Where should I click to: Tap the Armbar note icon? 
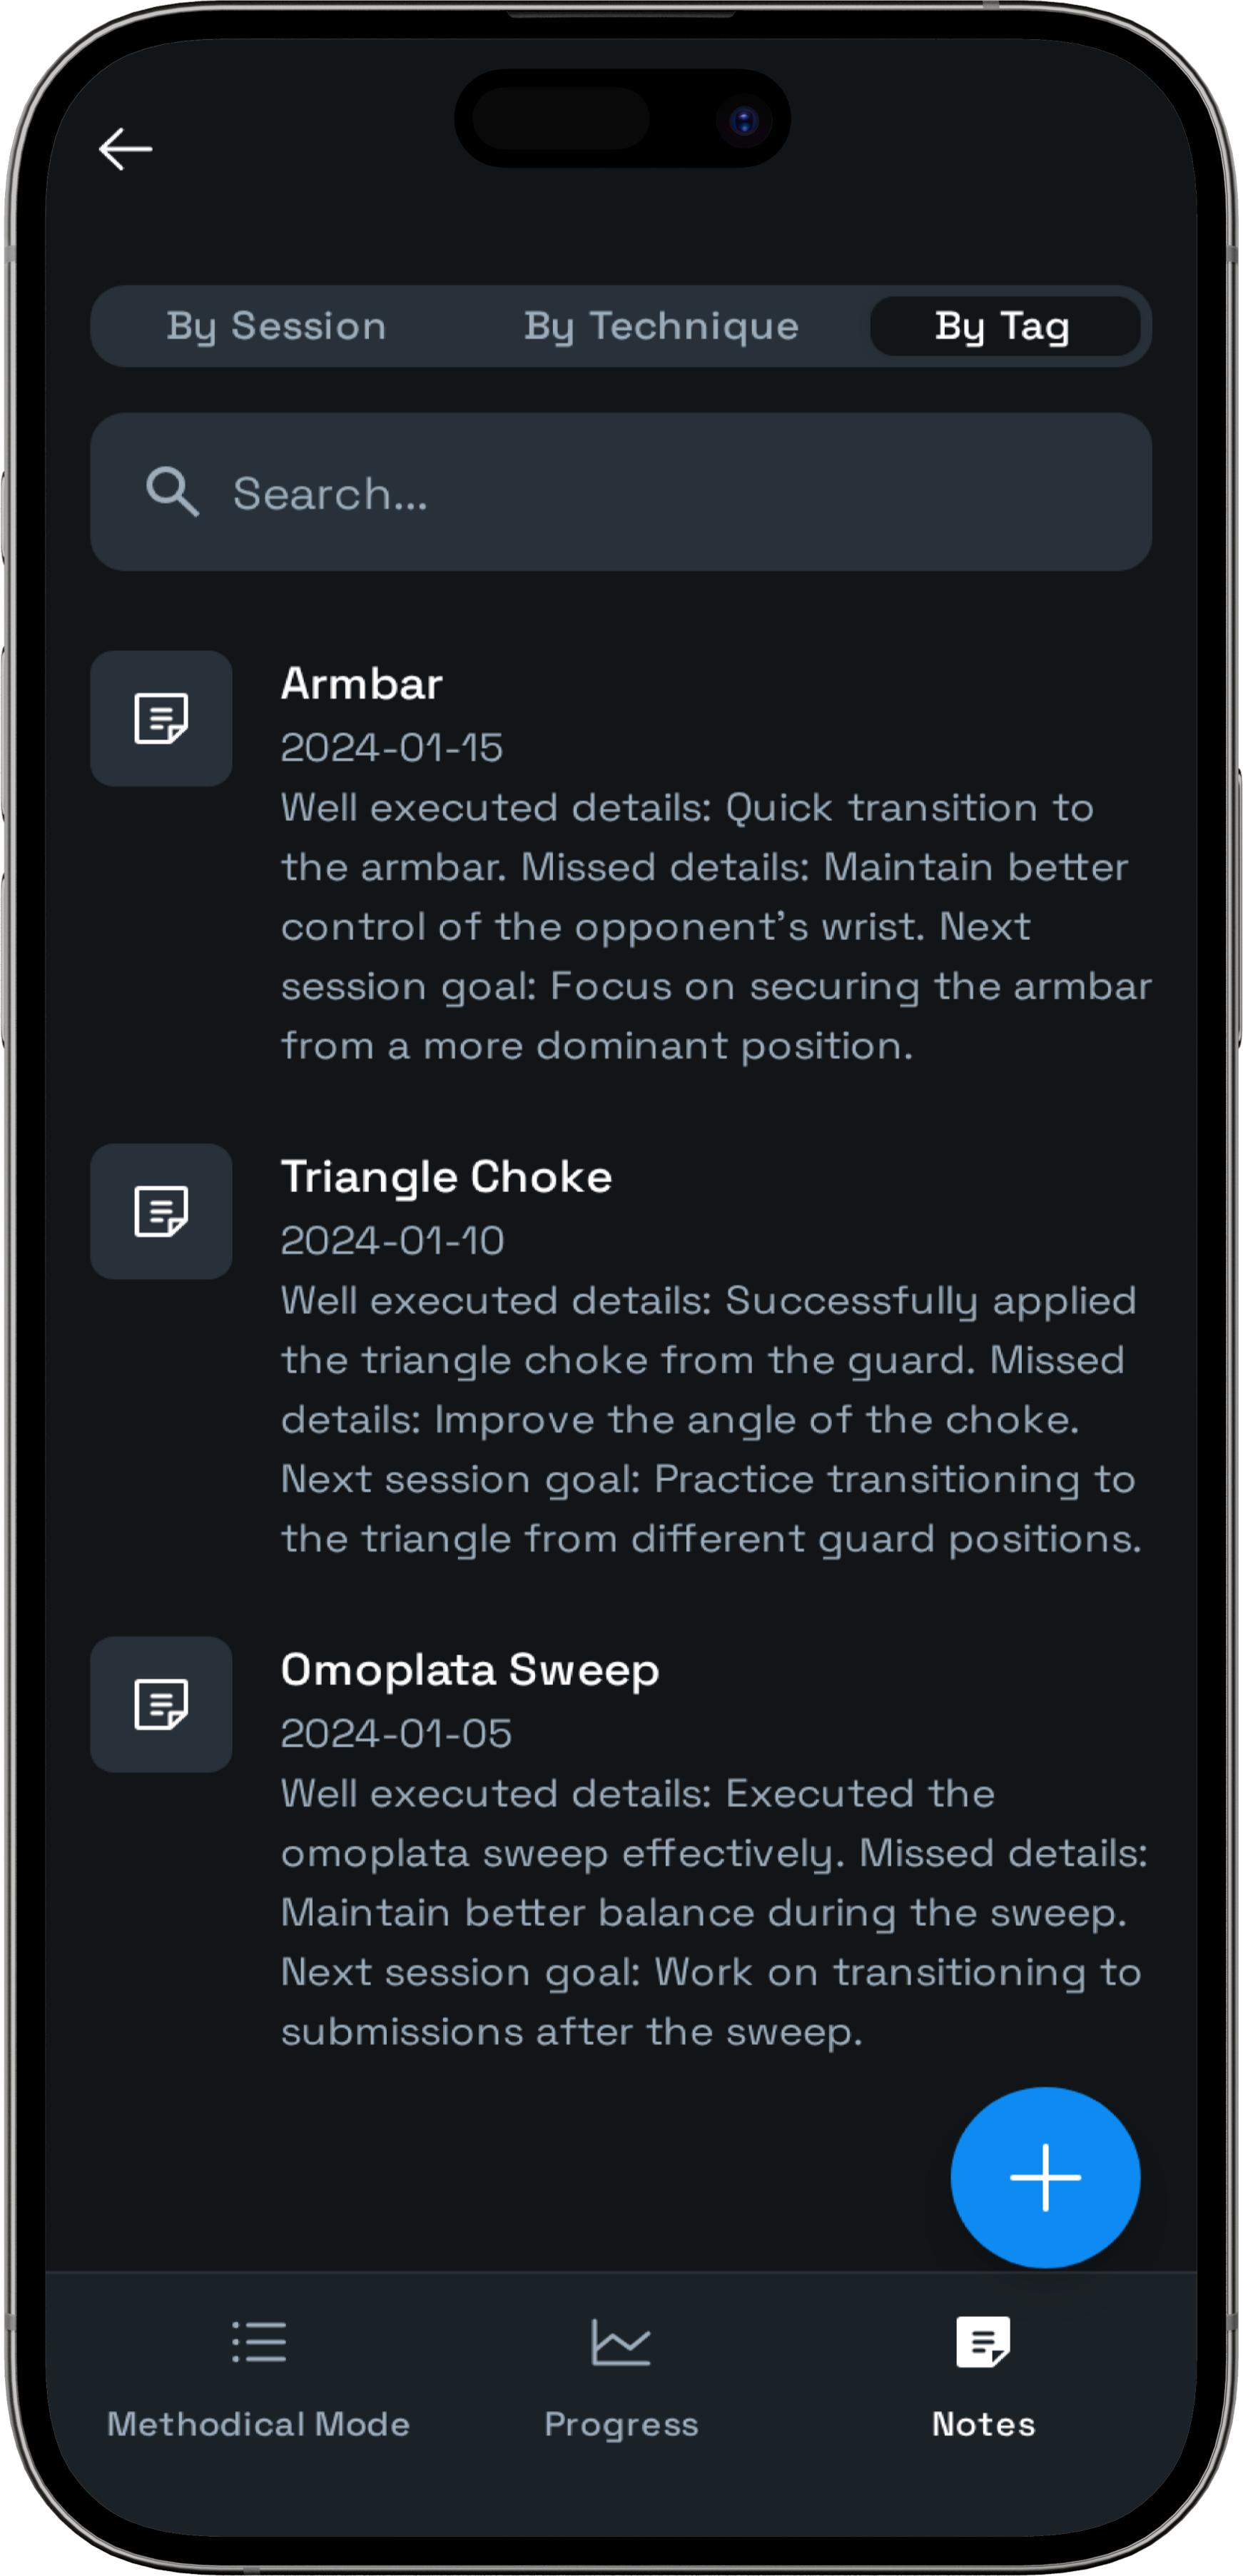161,718
